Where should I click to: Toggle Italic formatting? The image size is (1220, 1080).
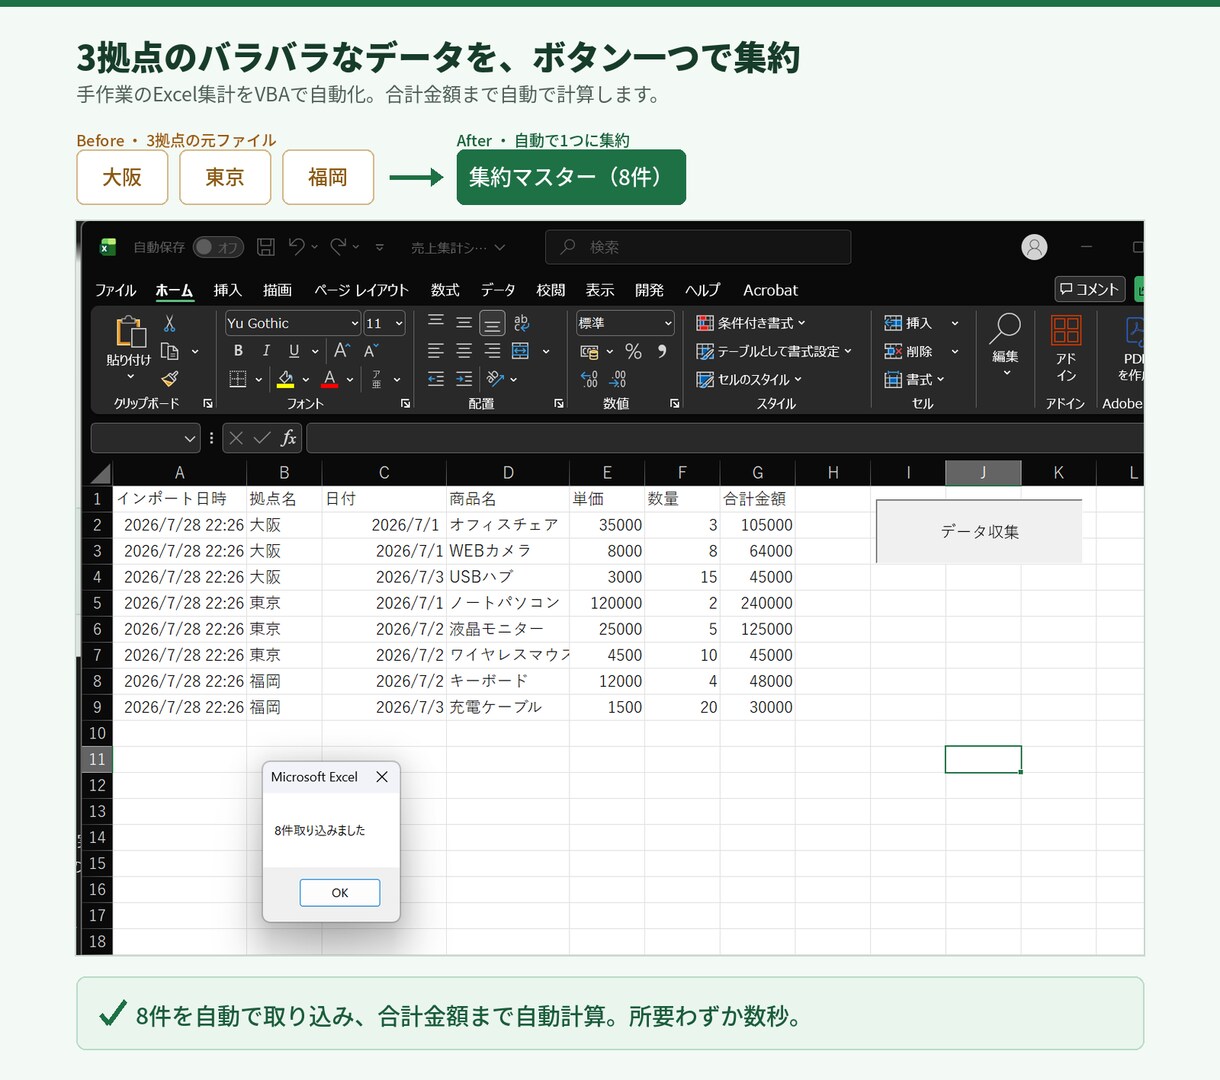click(x=266, y=351)
